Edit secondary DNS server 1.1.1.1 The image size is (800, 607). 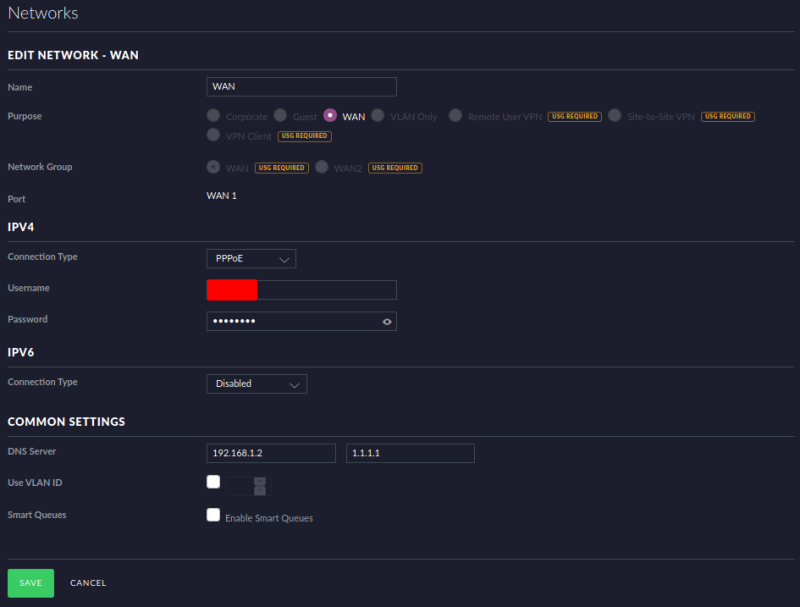pos(410,453)
